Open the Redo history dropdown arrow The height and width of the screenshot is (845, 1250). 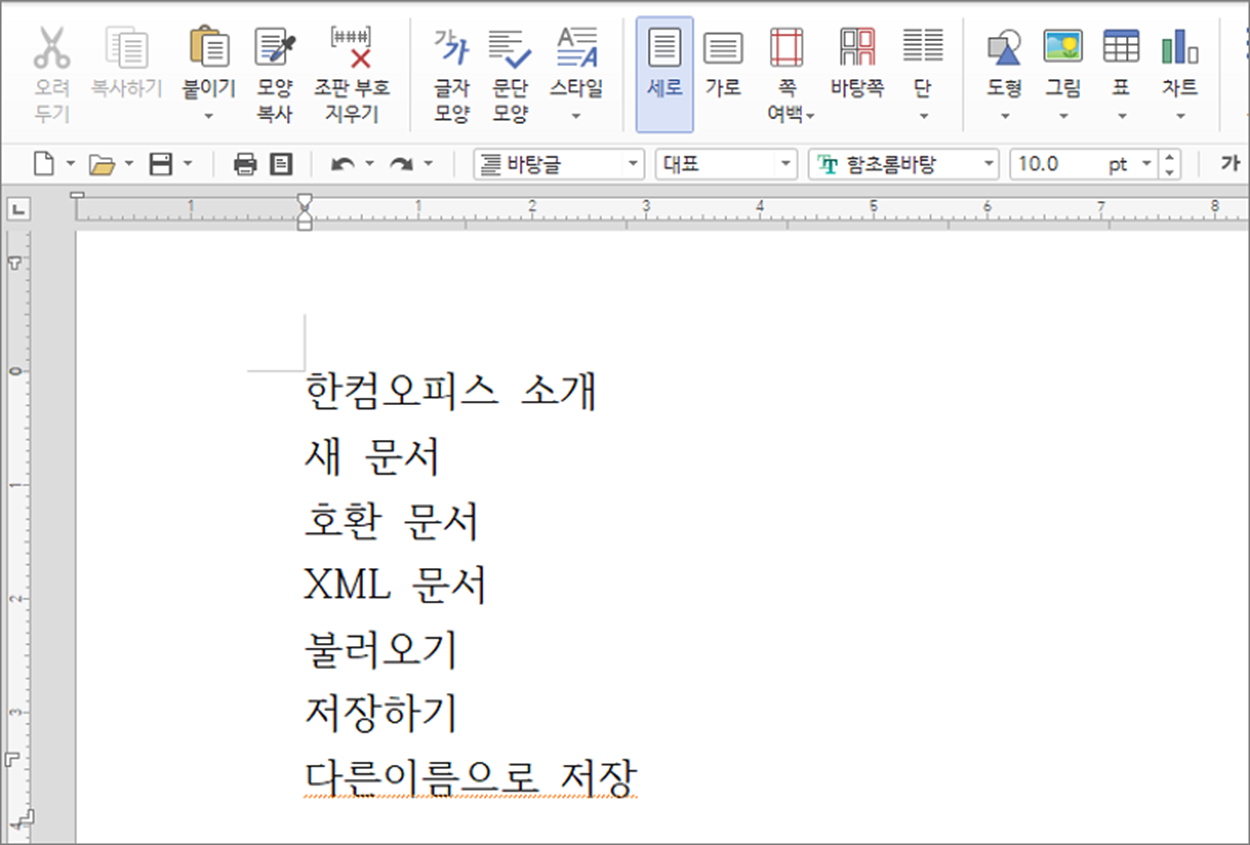(428, 164)
